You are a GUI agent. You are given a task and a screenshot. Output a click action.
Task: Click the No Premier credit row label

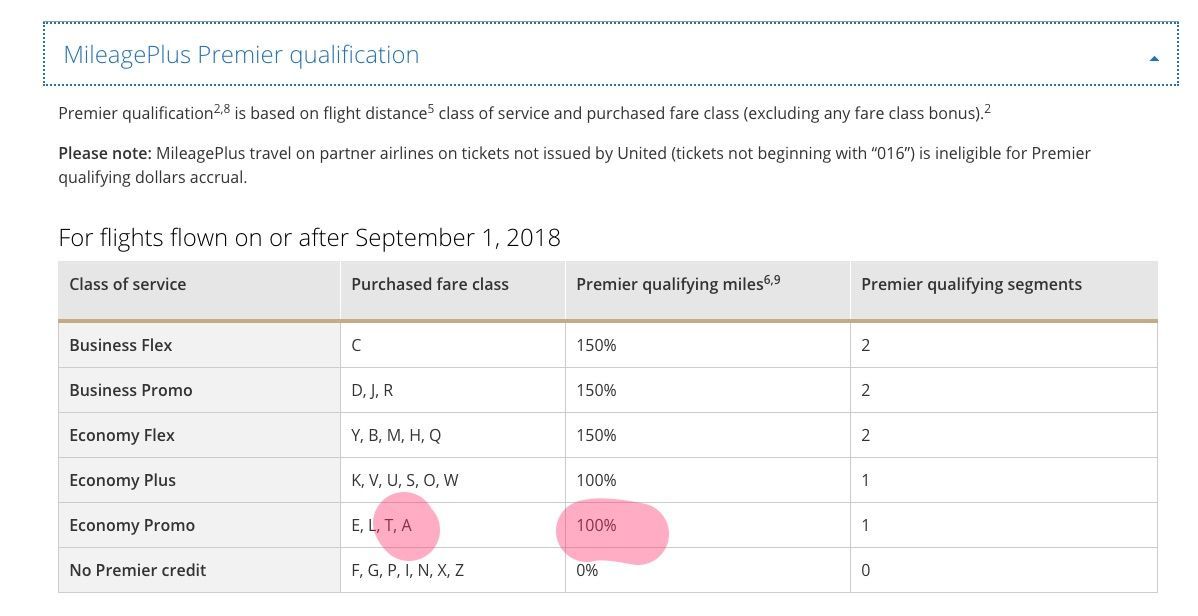click(138, 570)
